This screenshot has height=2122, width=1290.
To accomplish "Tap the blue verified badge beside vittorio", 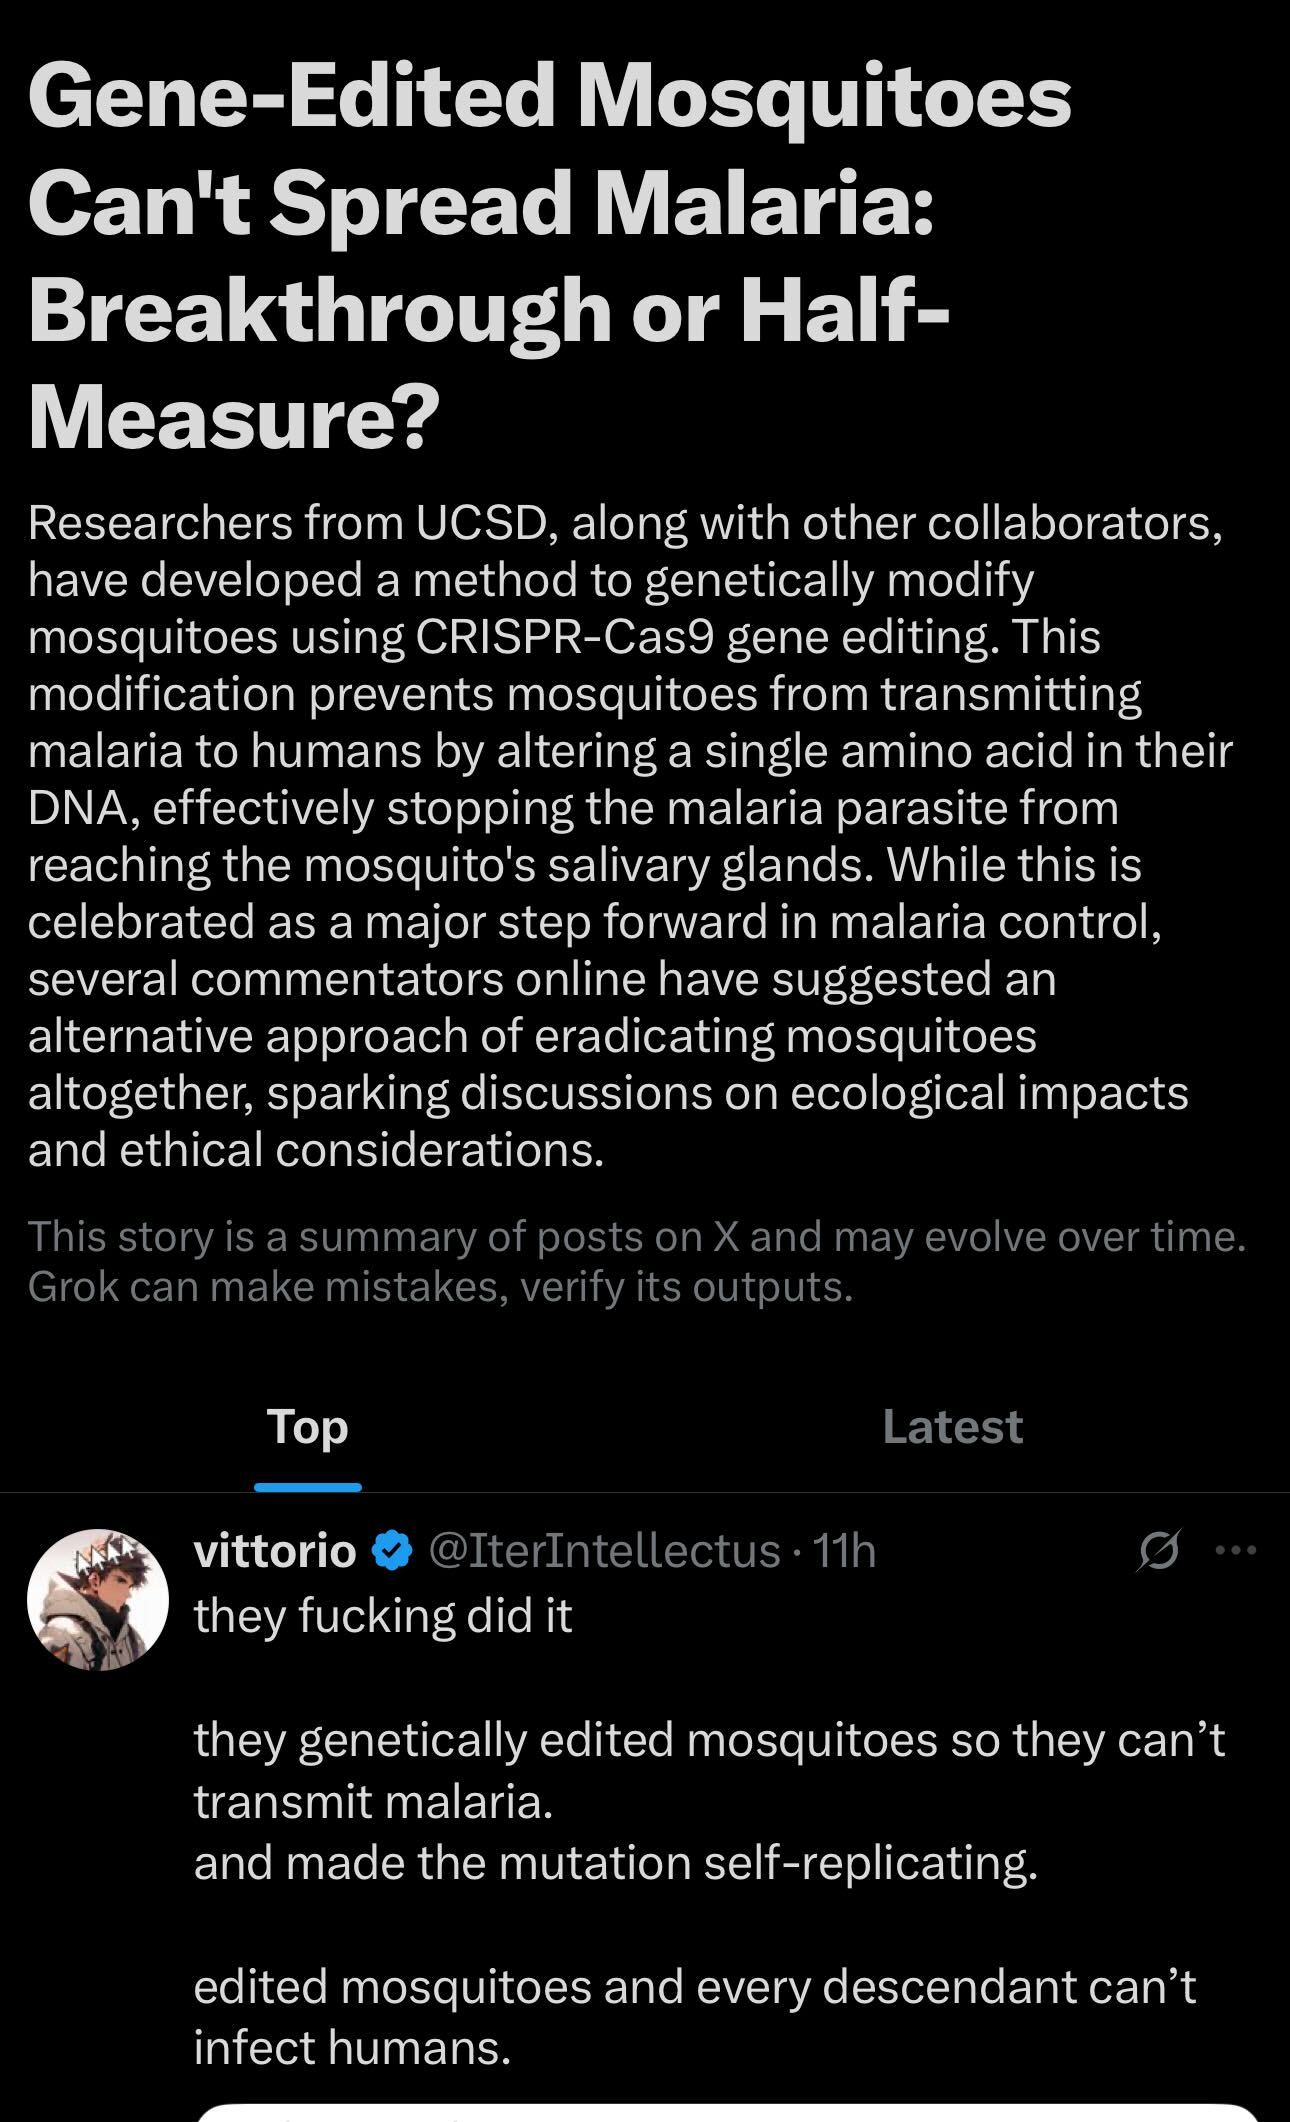I will point(393,1552).
